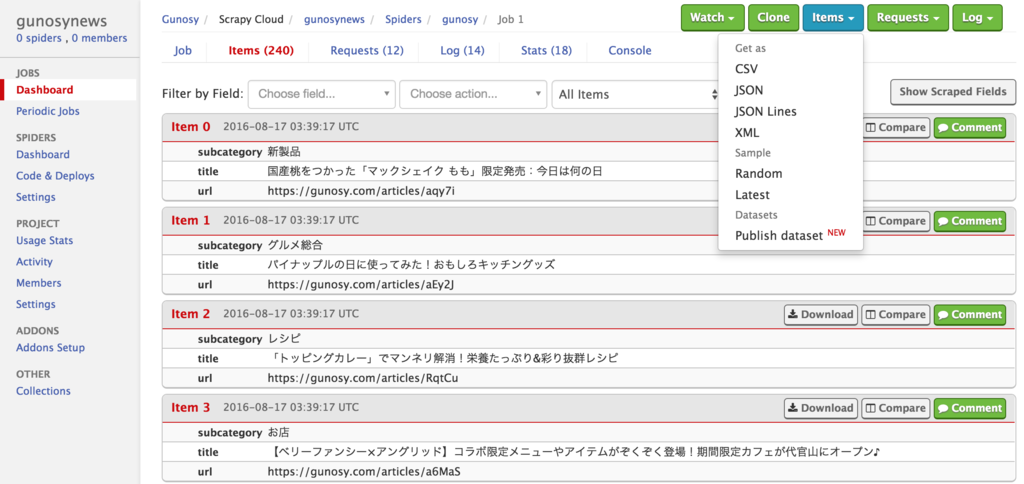This screenshot has width=1024, height=484.
Task: Open the green Log dropdown button
Action: [x=977, y=18]
